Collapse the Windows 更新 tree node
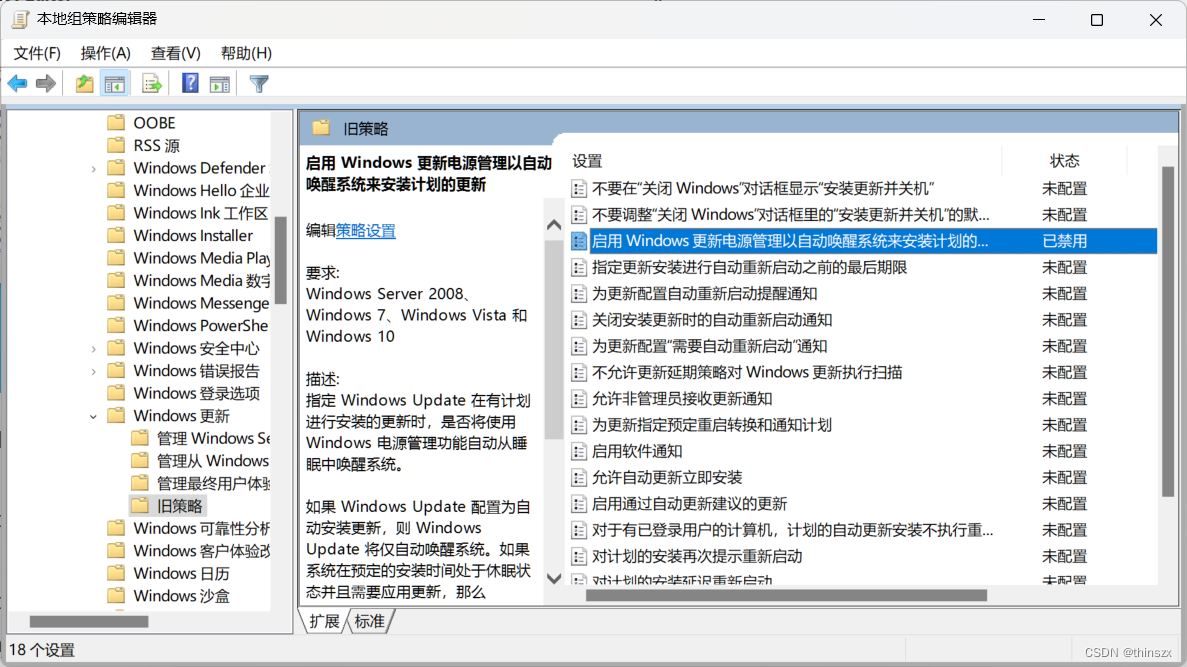The height and width of the screenshot is (667, 1187). pyautogui.click(x=94, y=416)
